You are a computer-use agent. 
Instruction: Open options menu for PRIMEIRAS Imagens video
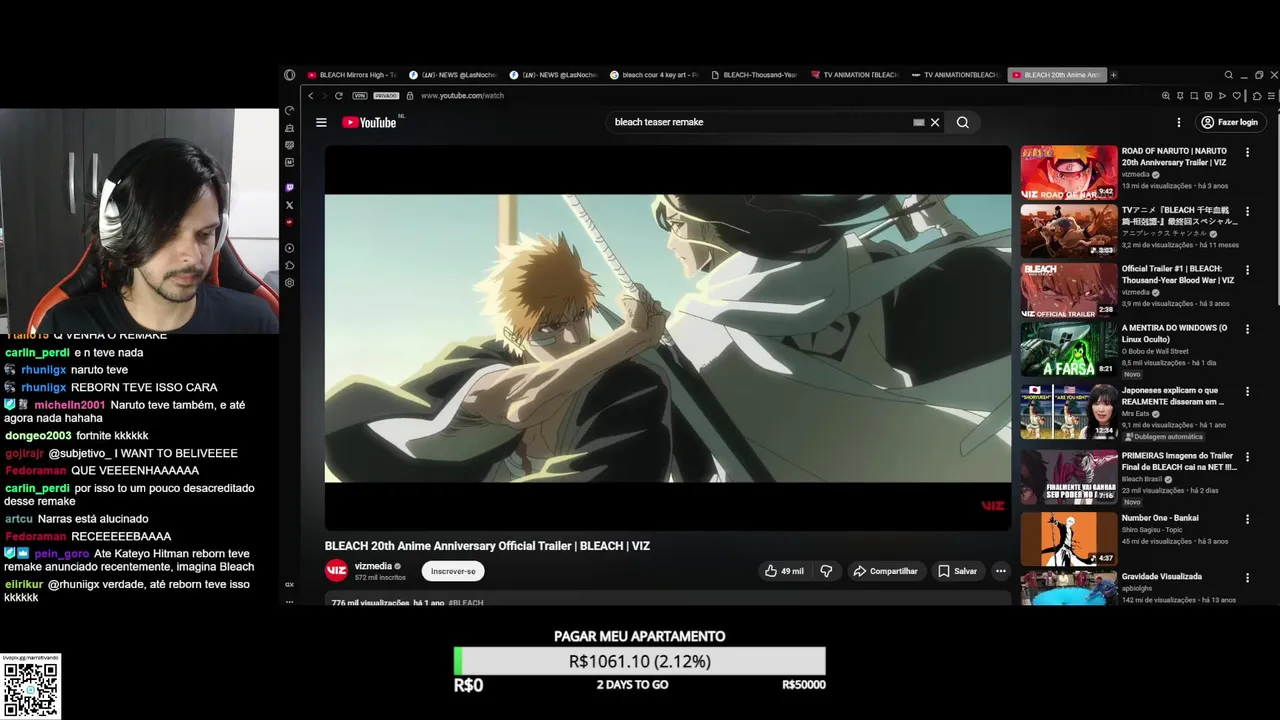(x=1247, y=457)
